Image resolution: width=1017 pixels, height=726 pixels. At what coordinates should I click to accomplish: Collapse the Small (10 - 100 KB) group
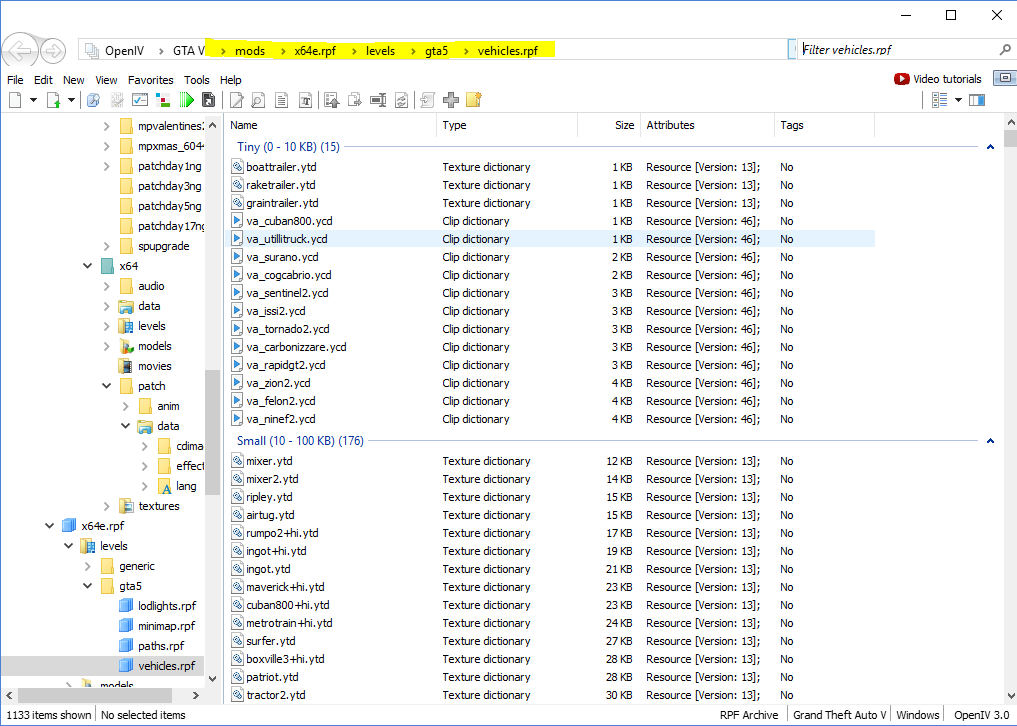990,441
